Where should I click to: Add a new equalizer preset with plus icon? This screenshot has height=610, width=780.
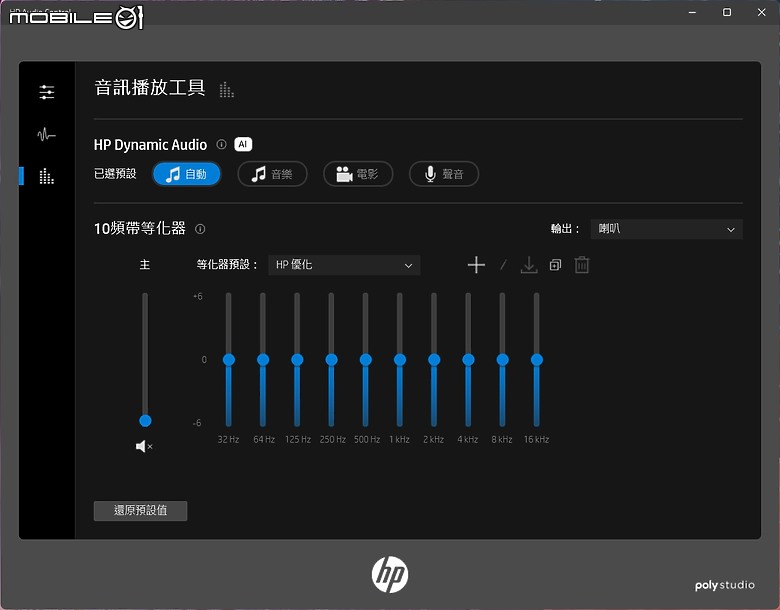coord(476,265)
